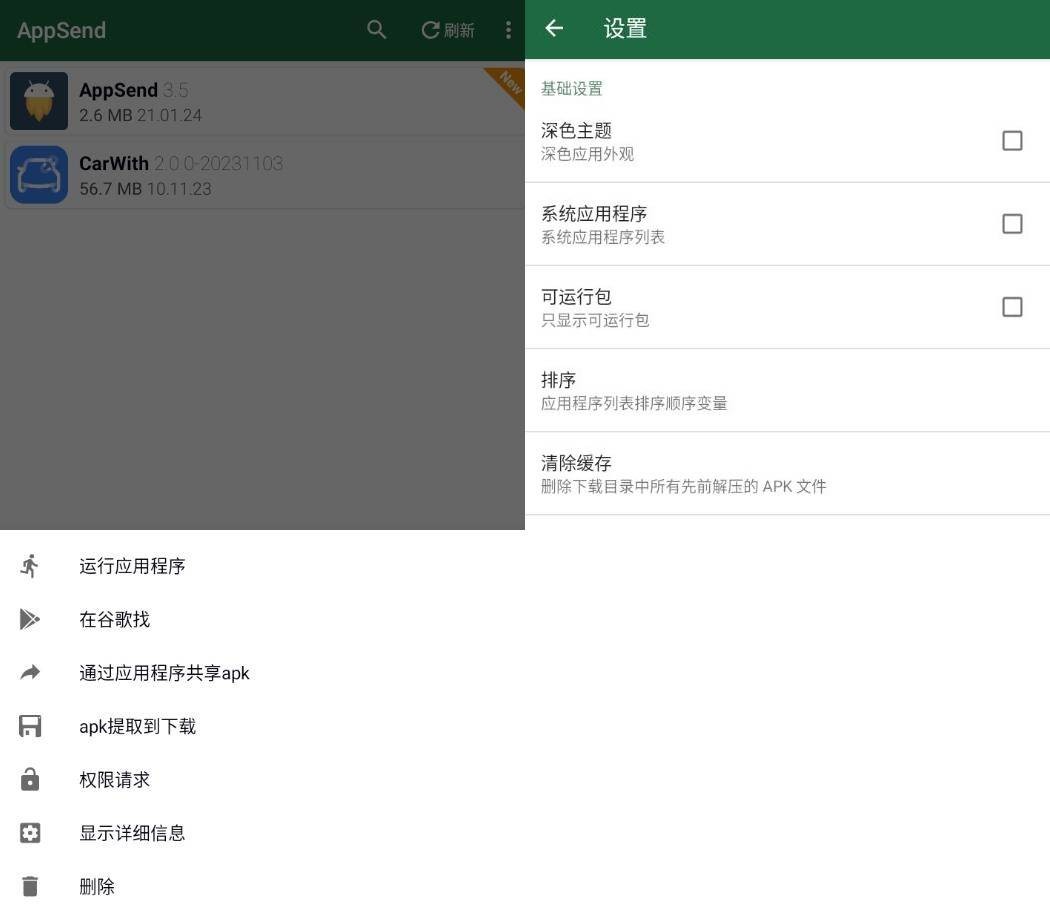The image size is (1050, 920).
Task: Enable the dark theme (深色主题) checkbox
Action: click(x=1012, y=141)
